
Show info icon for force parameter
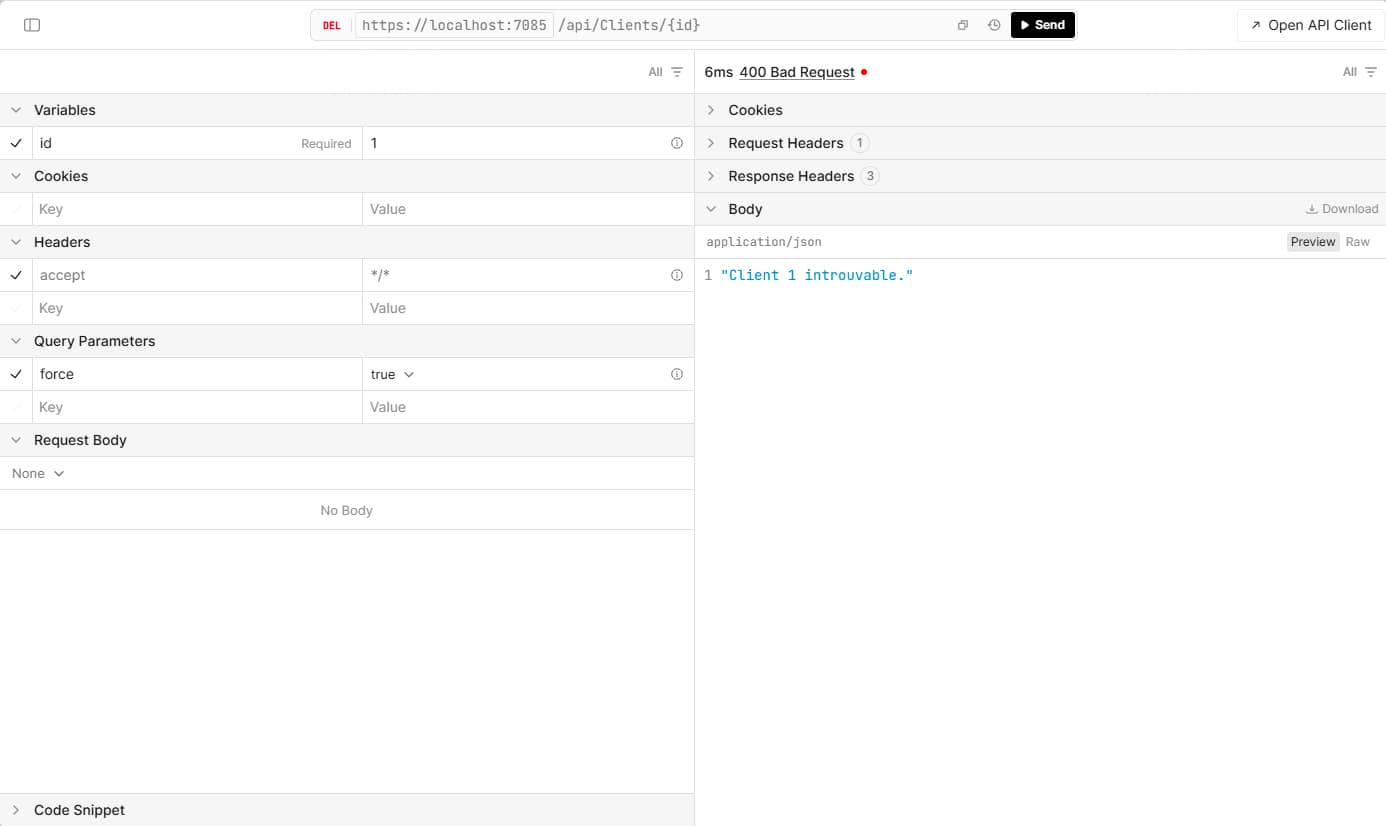[x=677, y=374]
